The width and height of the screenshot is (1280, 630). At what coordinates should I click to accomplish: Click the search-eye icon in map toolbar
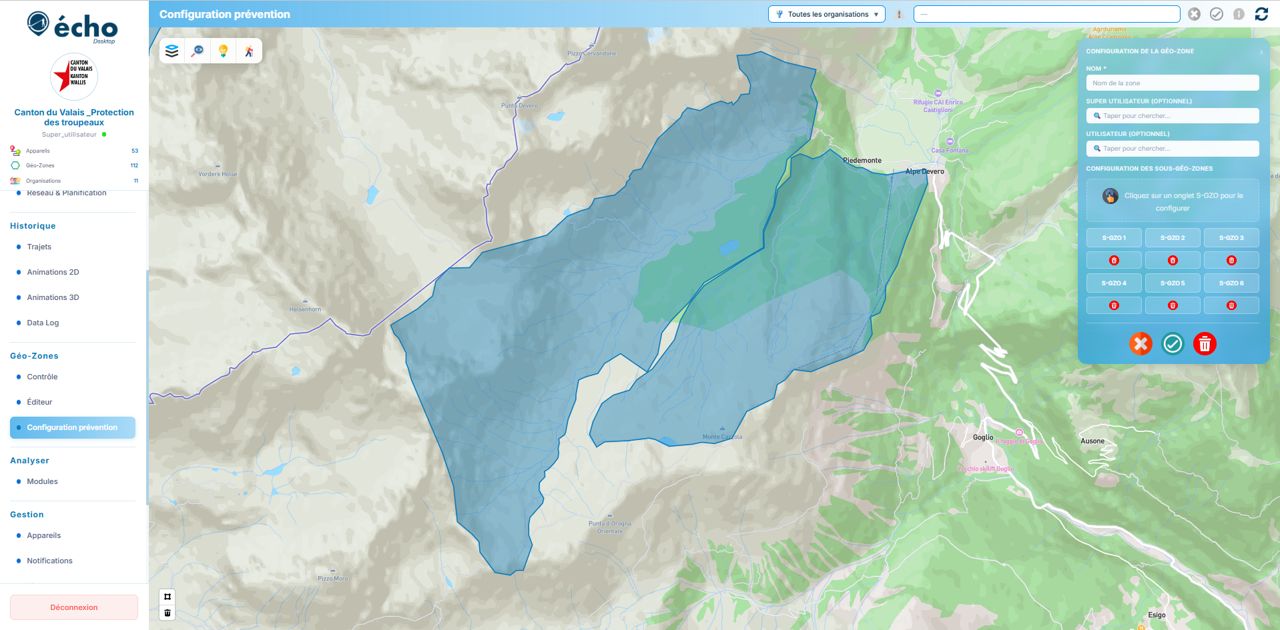pyautogui.click(x=198, y=51)
